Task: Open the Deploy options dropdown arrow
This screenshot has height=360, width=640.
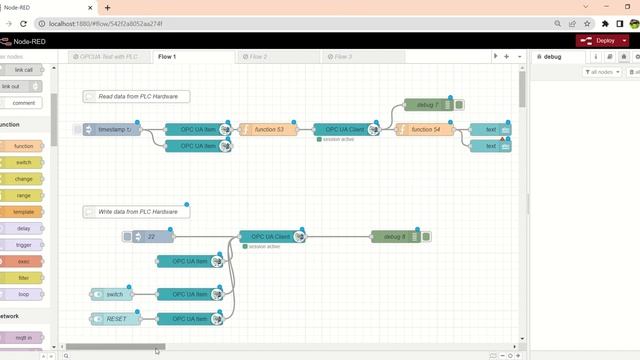Action: pos(624,41)
